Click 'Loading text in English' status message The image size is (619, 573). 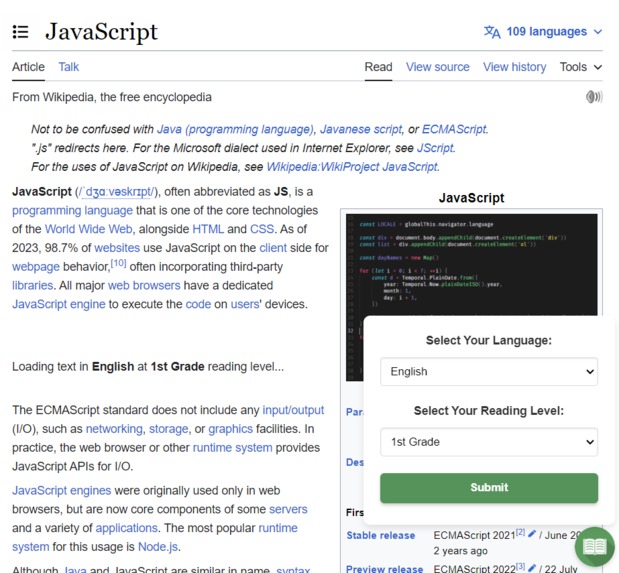click(x=148, y=367)
